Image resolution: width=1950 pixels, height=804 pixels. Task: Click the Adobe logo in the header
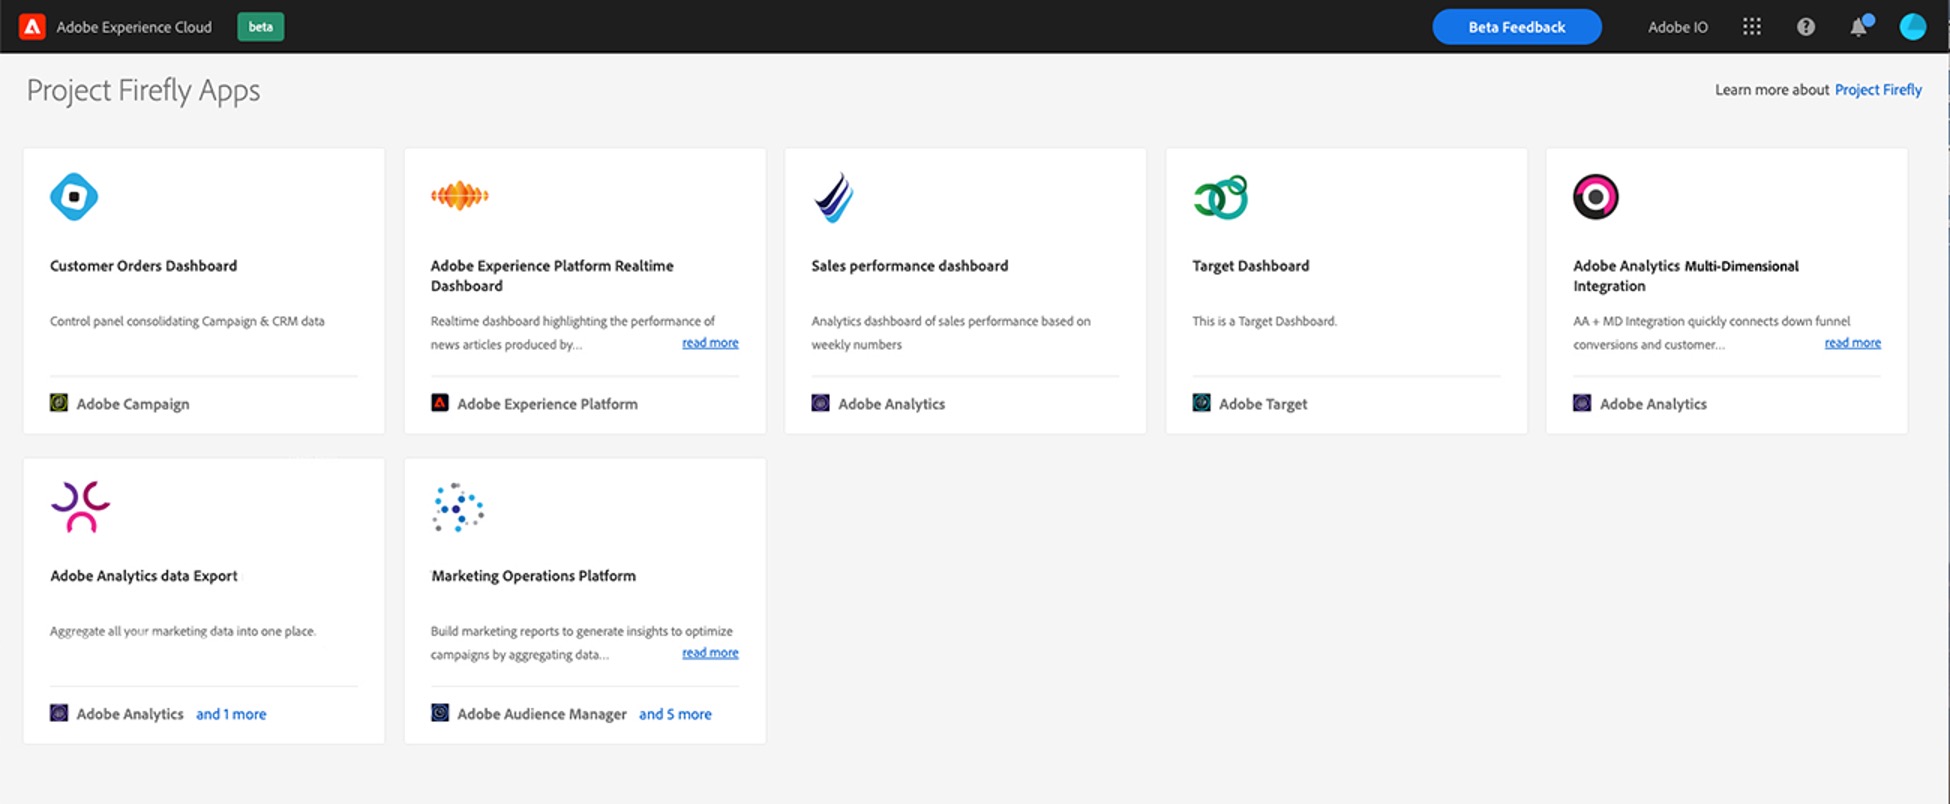(32, 27)
